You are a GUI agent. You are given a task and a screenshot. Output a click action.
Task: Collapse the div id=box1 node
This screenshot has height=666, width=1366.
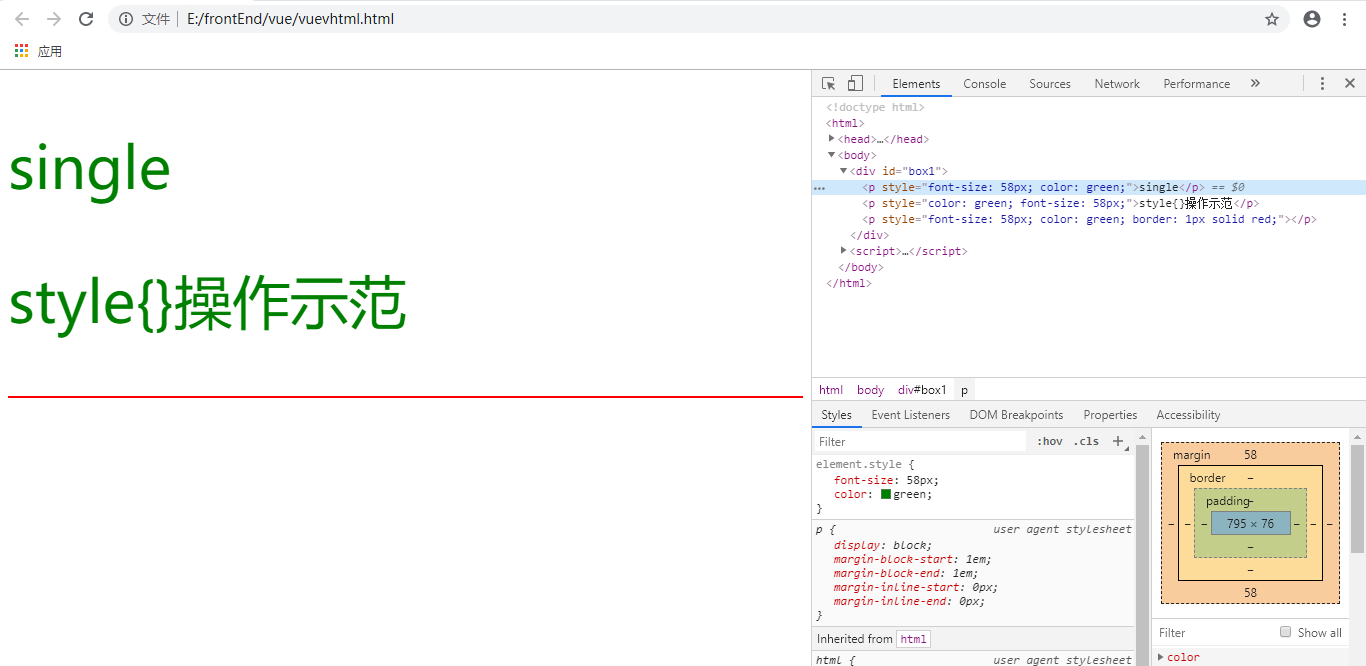click(x=844, y=171)
